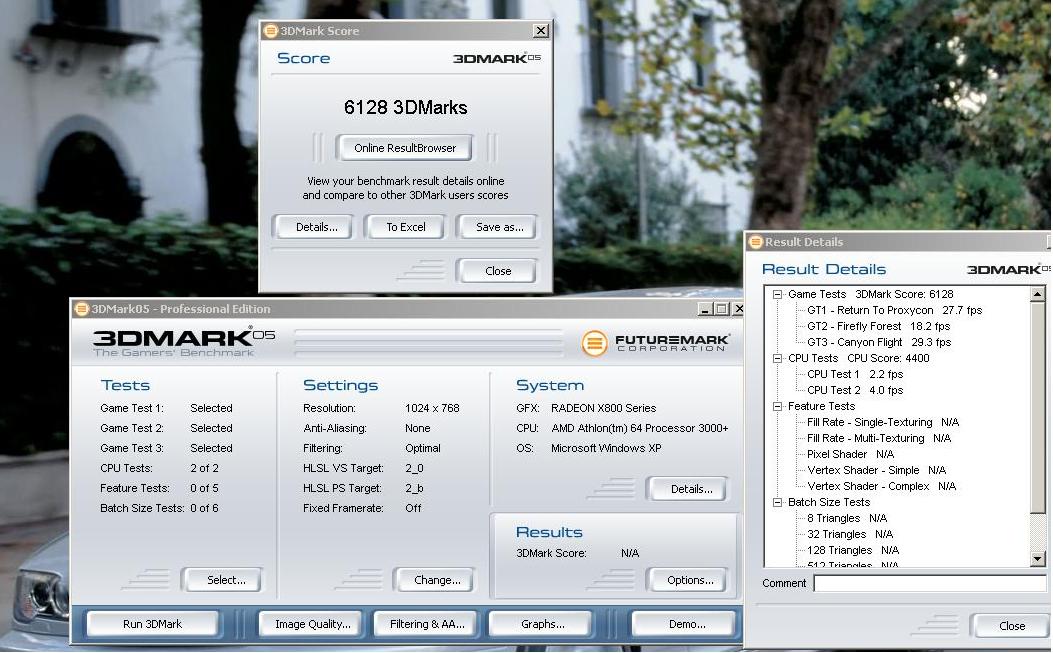Collapse the Feature Tests tree node
1053x653 pixels.
778,406
